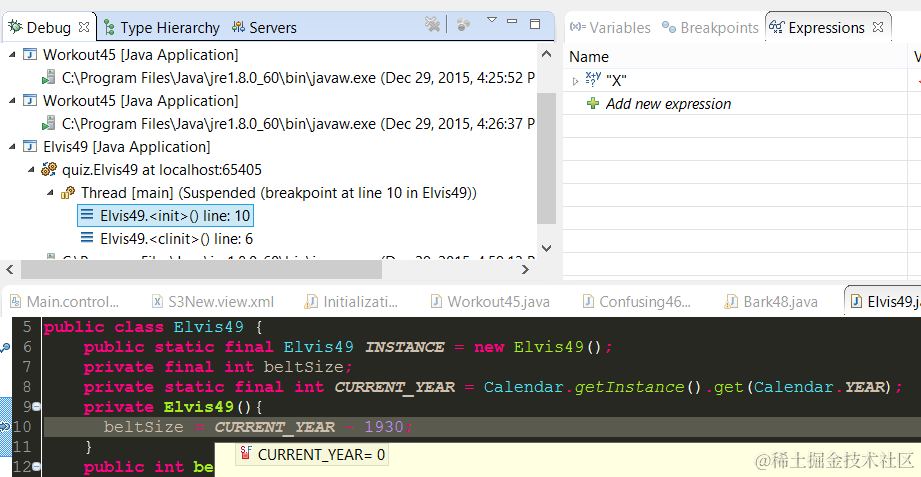Click line number 11 in gutter
The width and height of the screenshot is (921, 477).
(21, 446)
